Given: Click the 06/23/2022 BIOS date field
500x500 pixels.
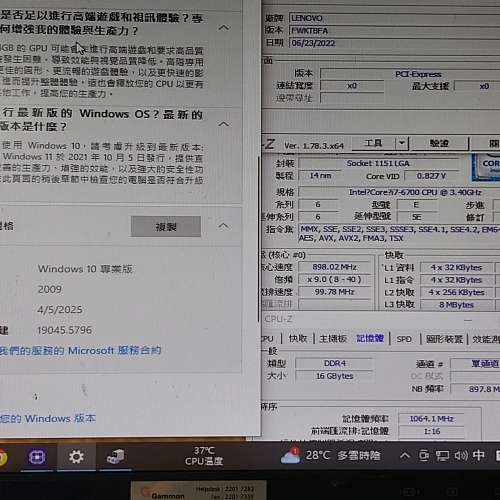Looking at the screenshot, I should (x=394, y=43).
